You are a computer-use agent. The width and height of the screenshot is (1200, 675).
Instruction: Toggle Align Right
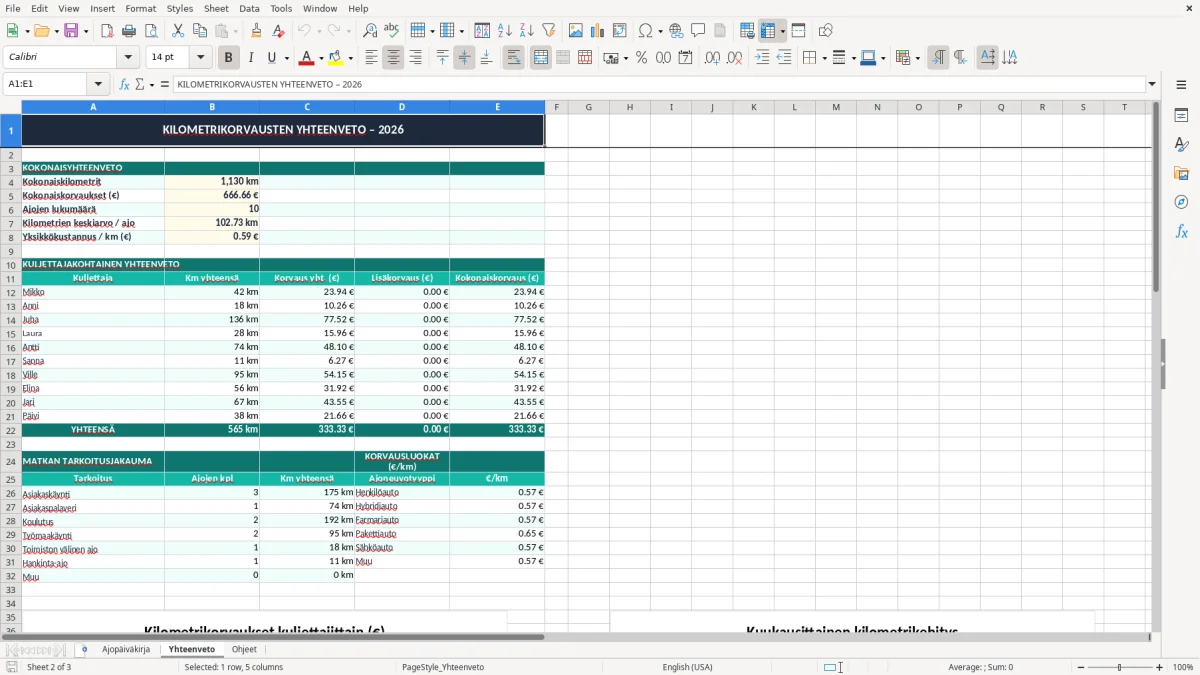click(x=415, y=58)
